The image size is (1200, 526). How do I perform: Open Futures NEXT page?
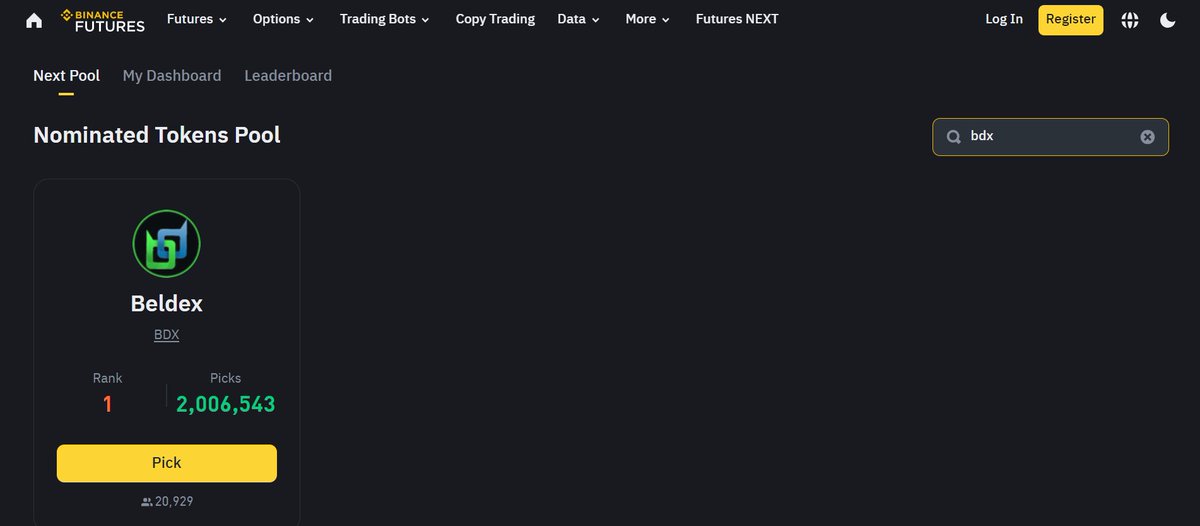pyautogui.click(x=737, y=19)
